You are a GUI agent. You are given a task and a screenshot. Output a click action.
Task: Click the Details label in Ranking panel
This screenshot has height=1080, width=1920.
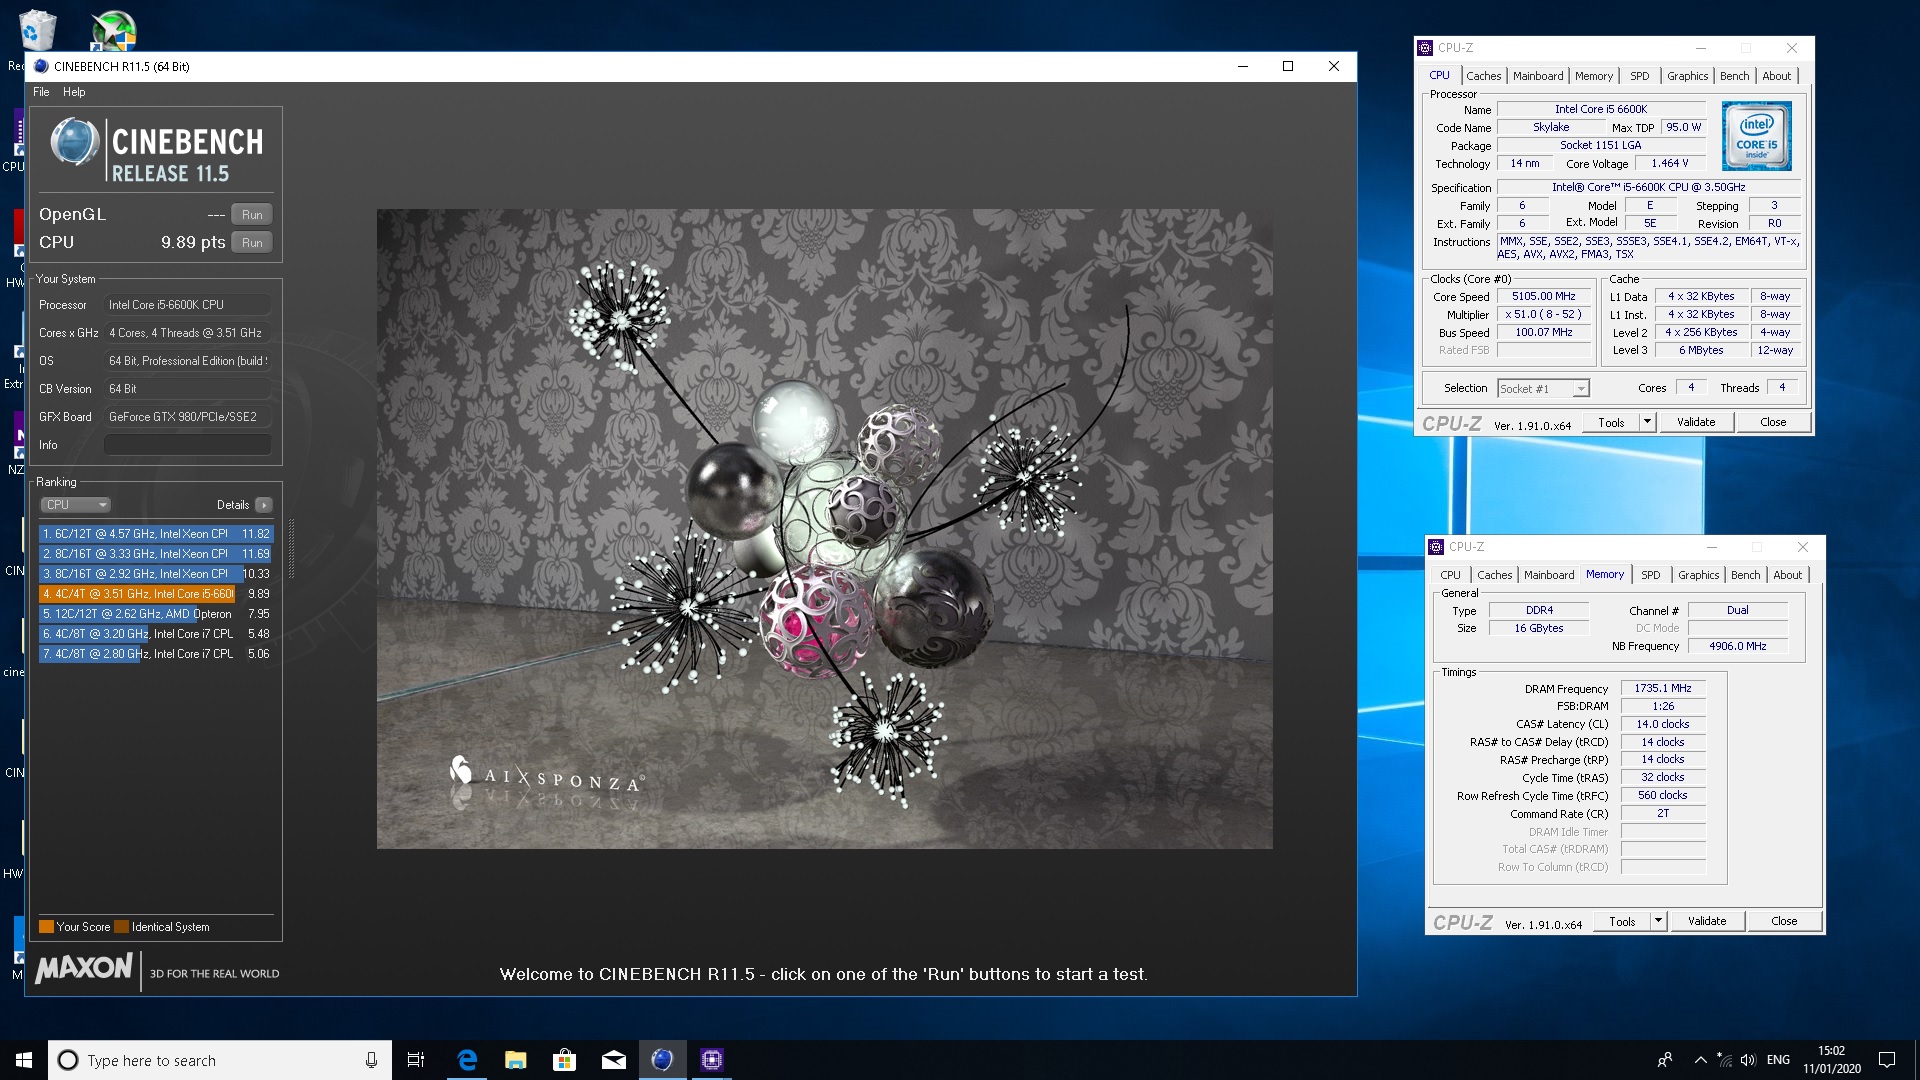coord(233,505)
